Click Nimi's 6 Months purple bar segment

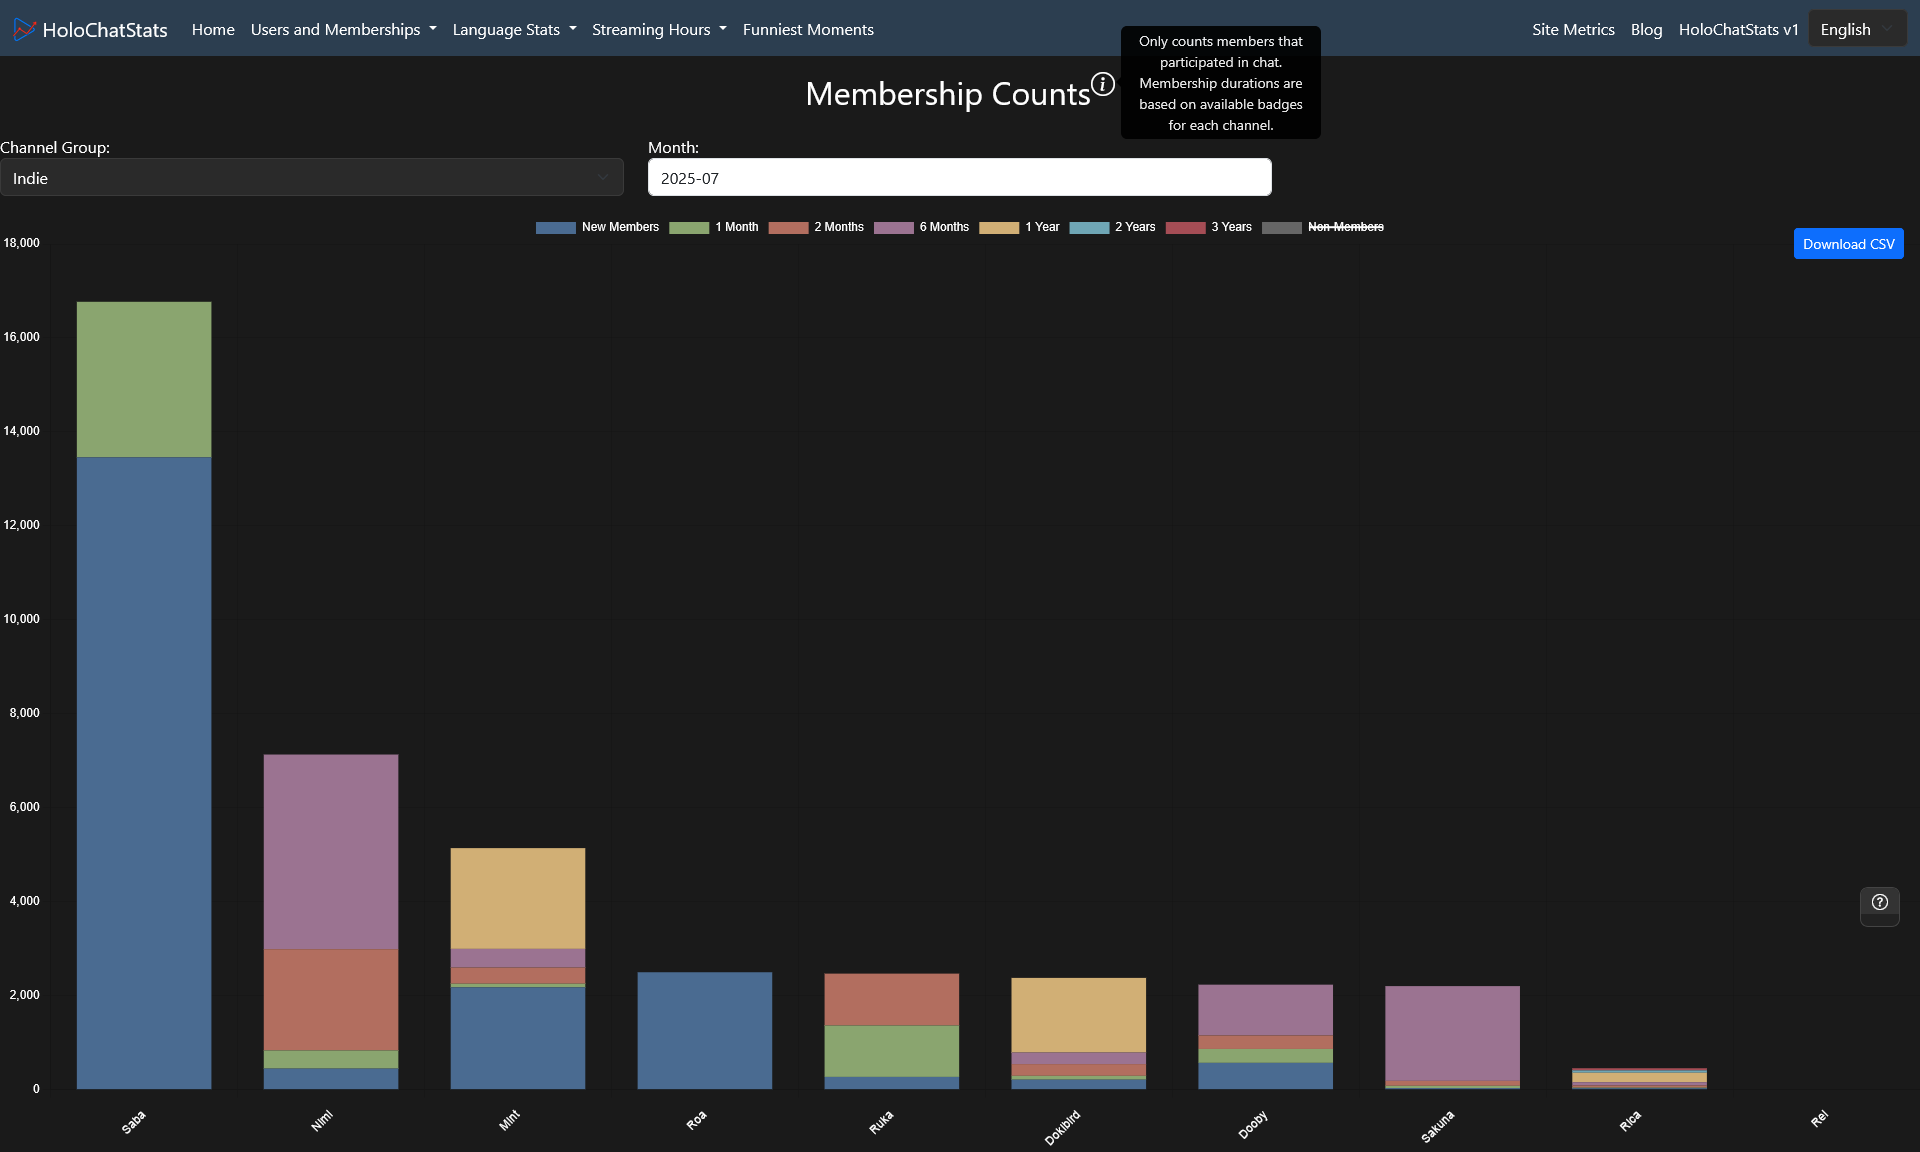point(331,852)
